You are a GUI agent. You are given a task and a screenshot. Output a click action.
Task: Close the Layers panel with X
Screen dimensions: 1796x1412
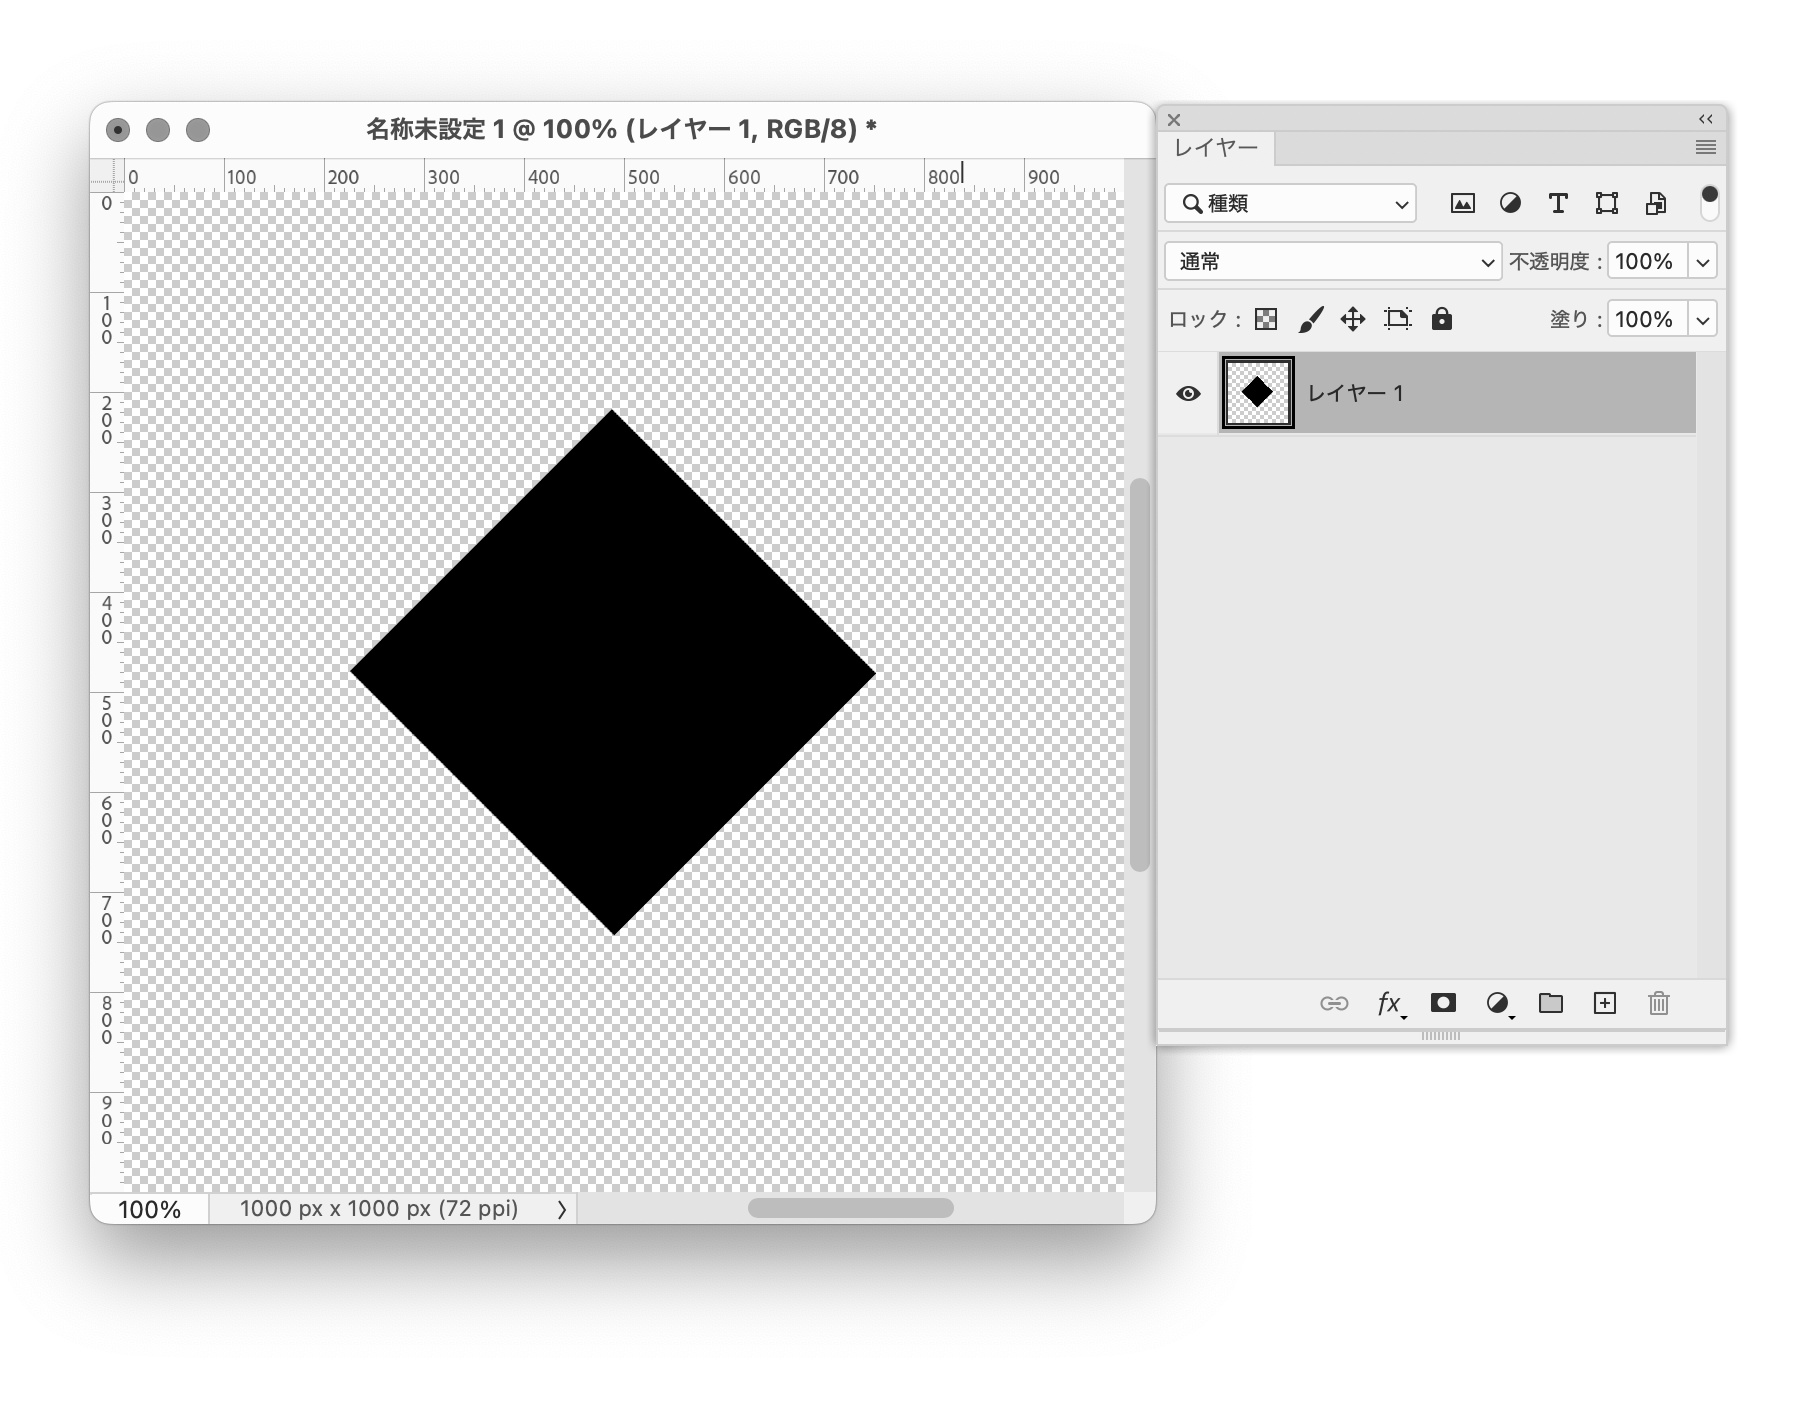point(1174,119)
